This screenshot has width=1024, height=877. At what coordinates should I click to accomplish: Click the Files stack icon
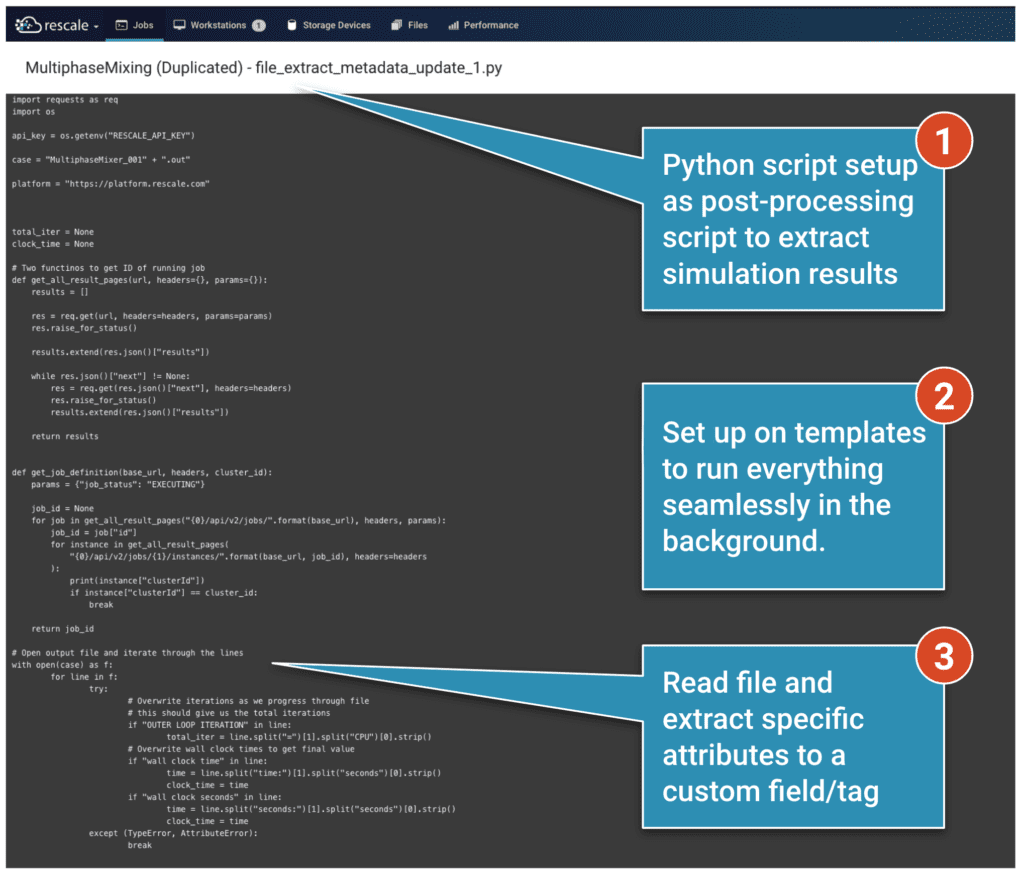[x=396, y=25]
